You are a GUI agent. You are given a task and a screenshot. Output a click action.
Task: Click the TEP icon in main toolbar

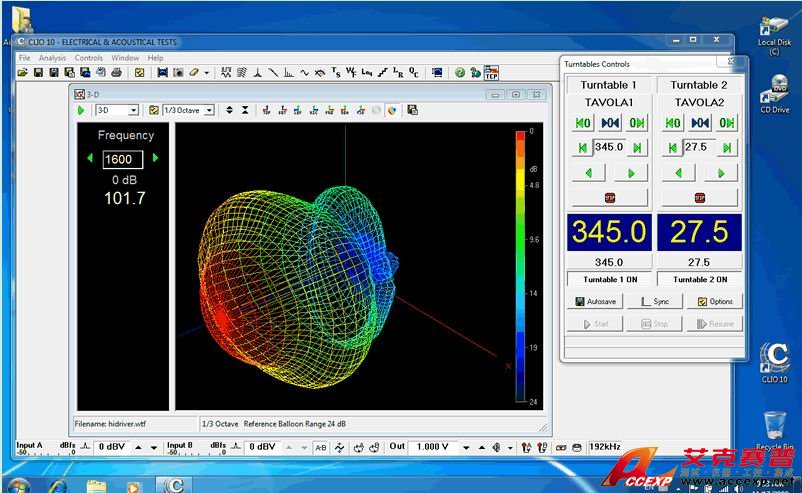pos(491,72)
